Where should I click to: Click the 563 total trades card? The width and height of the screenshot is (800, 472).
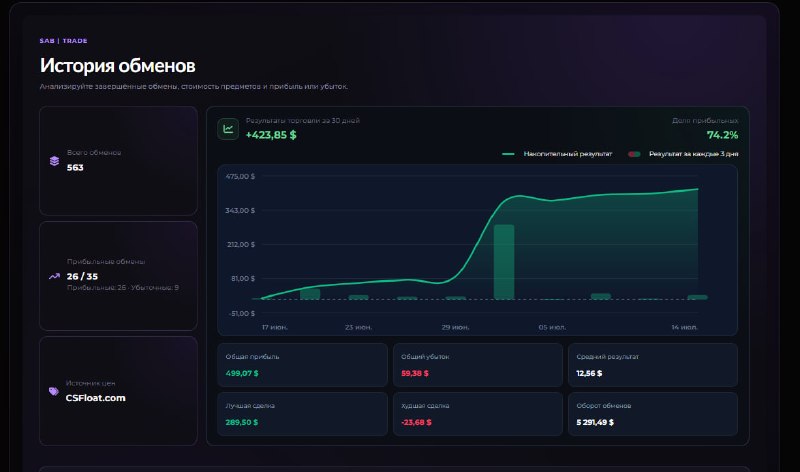point(118,161)
